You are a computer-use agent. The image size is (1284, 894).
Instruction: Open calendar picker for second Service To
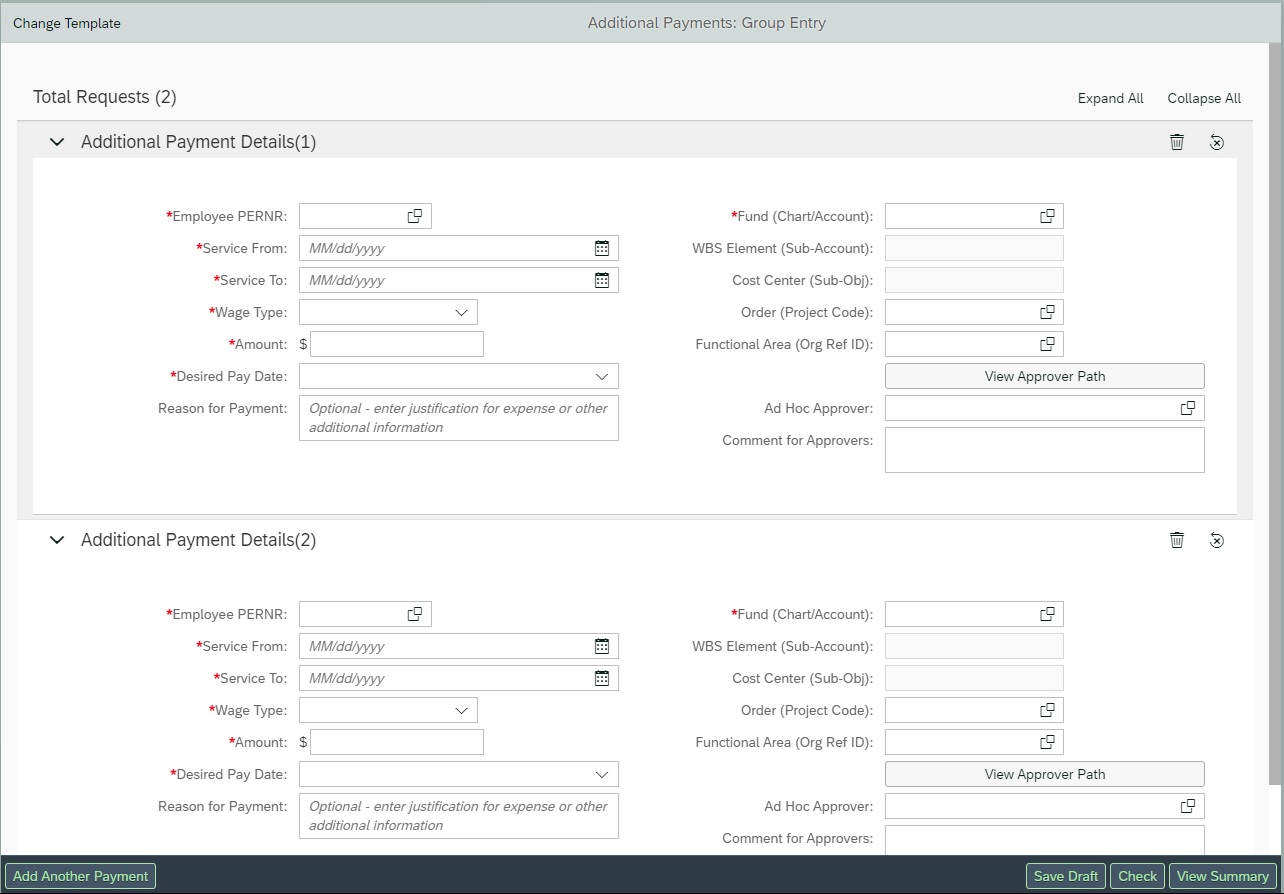click(602, 678)
